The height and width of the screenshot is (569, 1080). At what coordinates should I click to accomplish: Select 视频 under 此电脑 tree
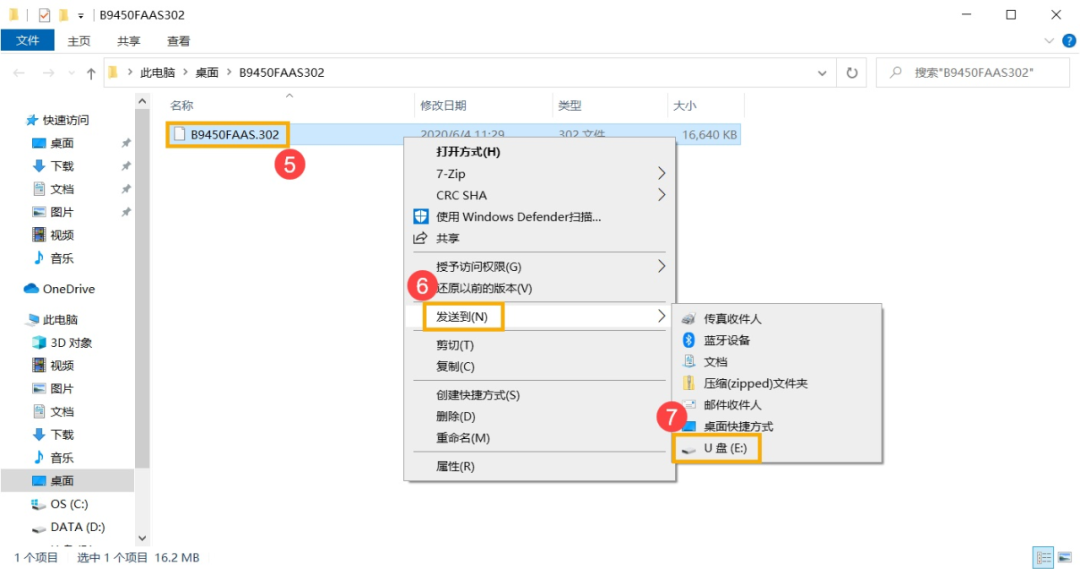(62, 365)
